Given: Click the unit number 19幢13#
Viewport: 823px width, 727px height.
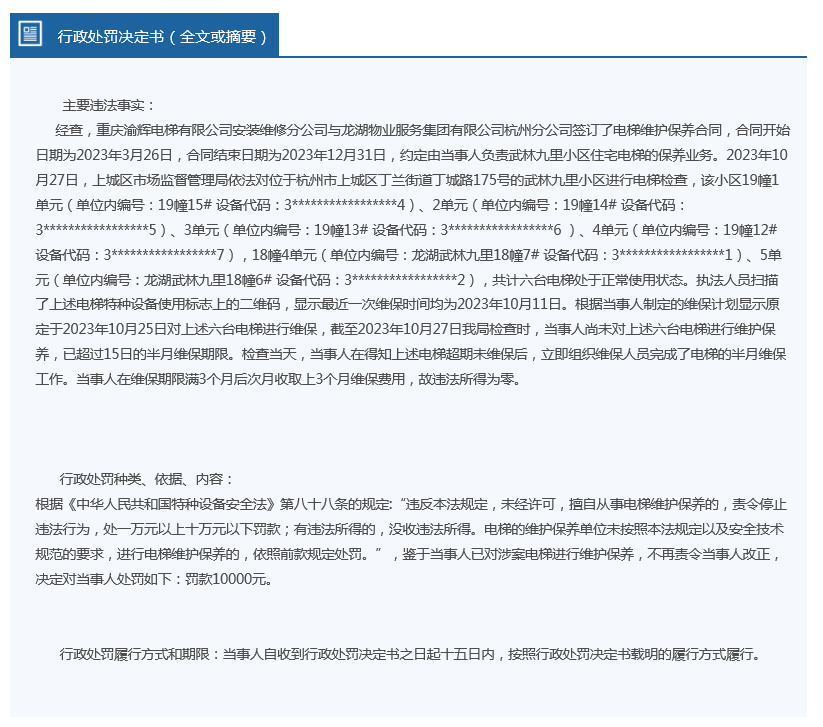Looking at the screenshot, I should [x=341, y=230].
